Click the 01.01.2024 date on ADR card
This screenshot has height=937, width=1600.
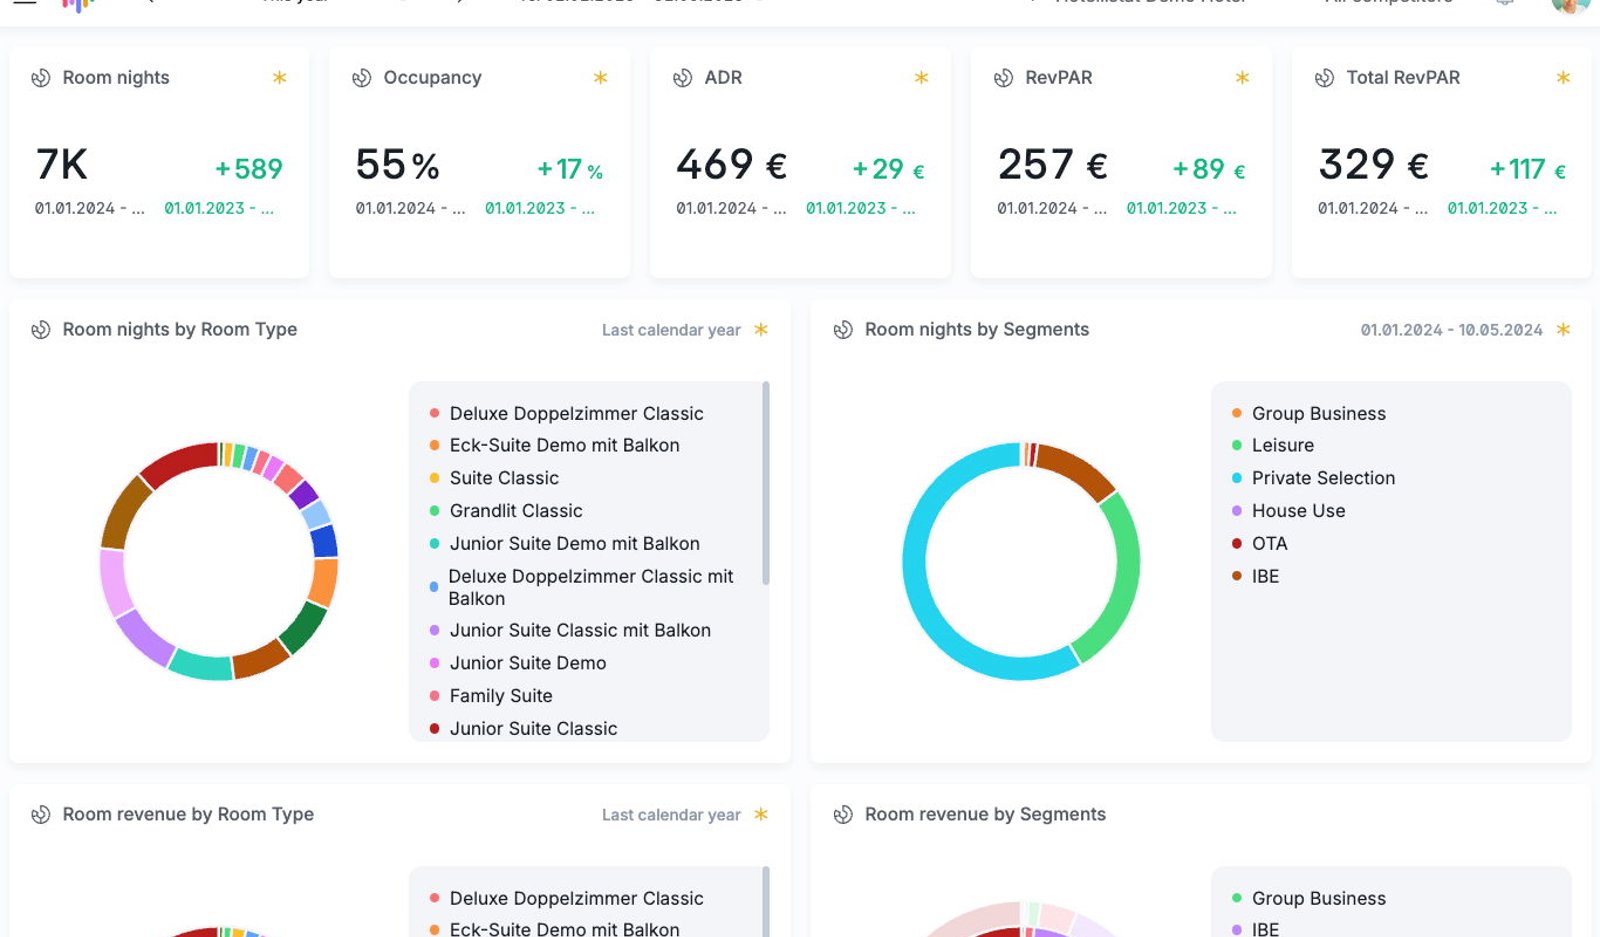coord(731,208)
